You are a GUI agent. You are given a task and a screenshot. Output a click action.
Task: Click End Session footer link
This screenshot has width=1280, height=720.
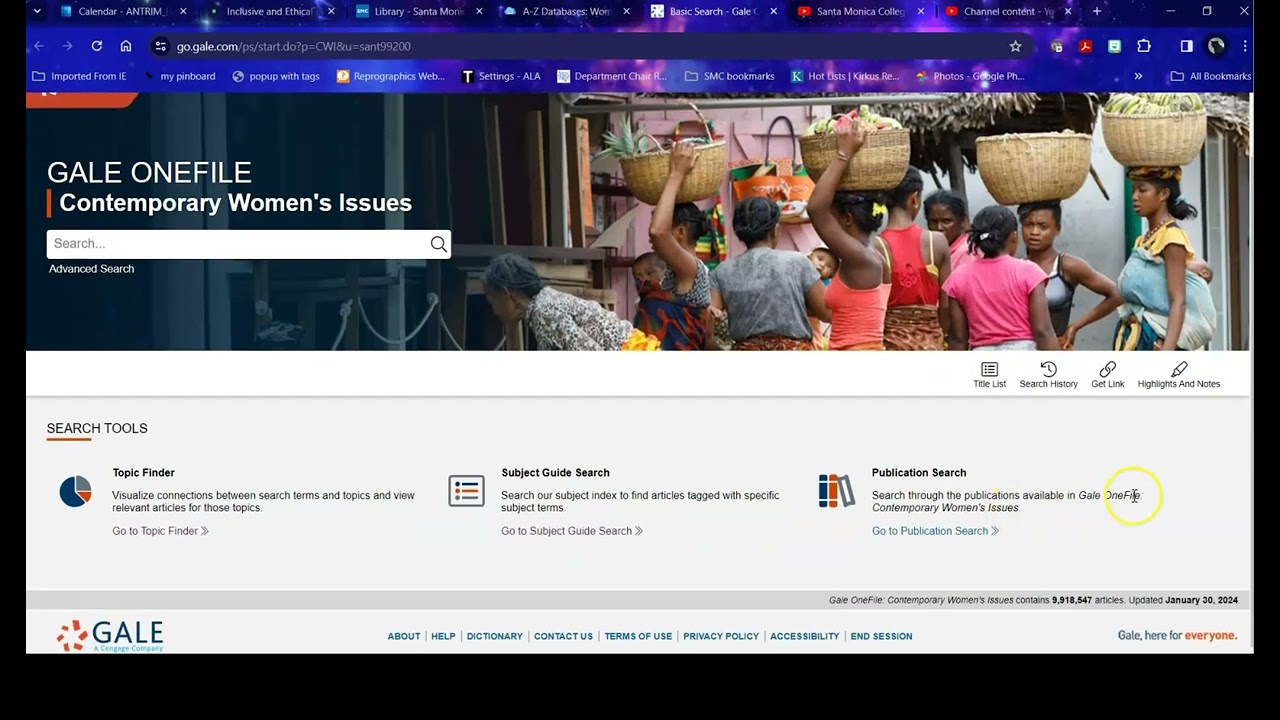pos(881,636)
